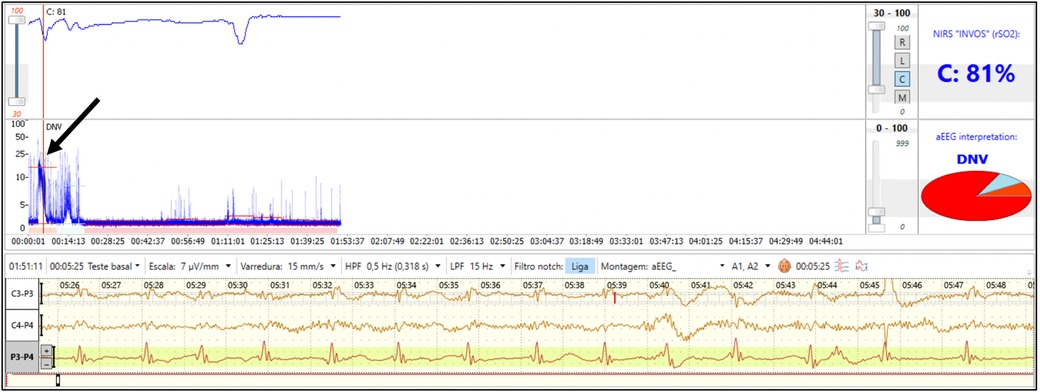The height and width of the screenshot is (392, 1040).
Task: Toggle the R channel NIRS button
Action: 903,42
